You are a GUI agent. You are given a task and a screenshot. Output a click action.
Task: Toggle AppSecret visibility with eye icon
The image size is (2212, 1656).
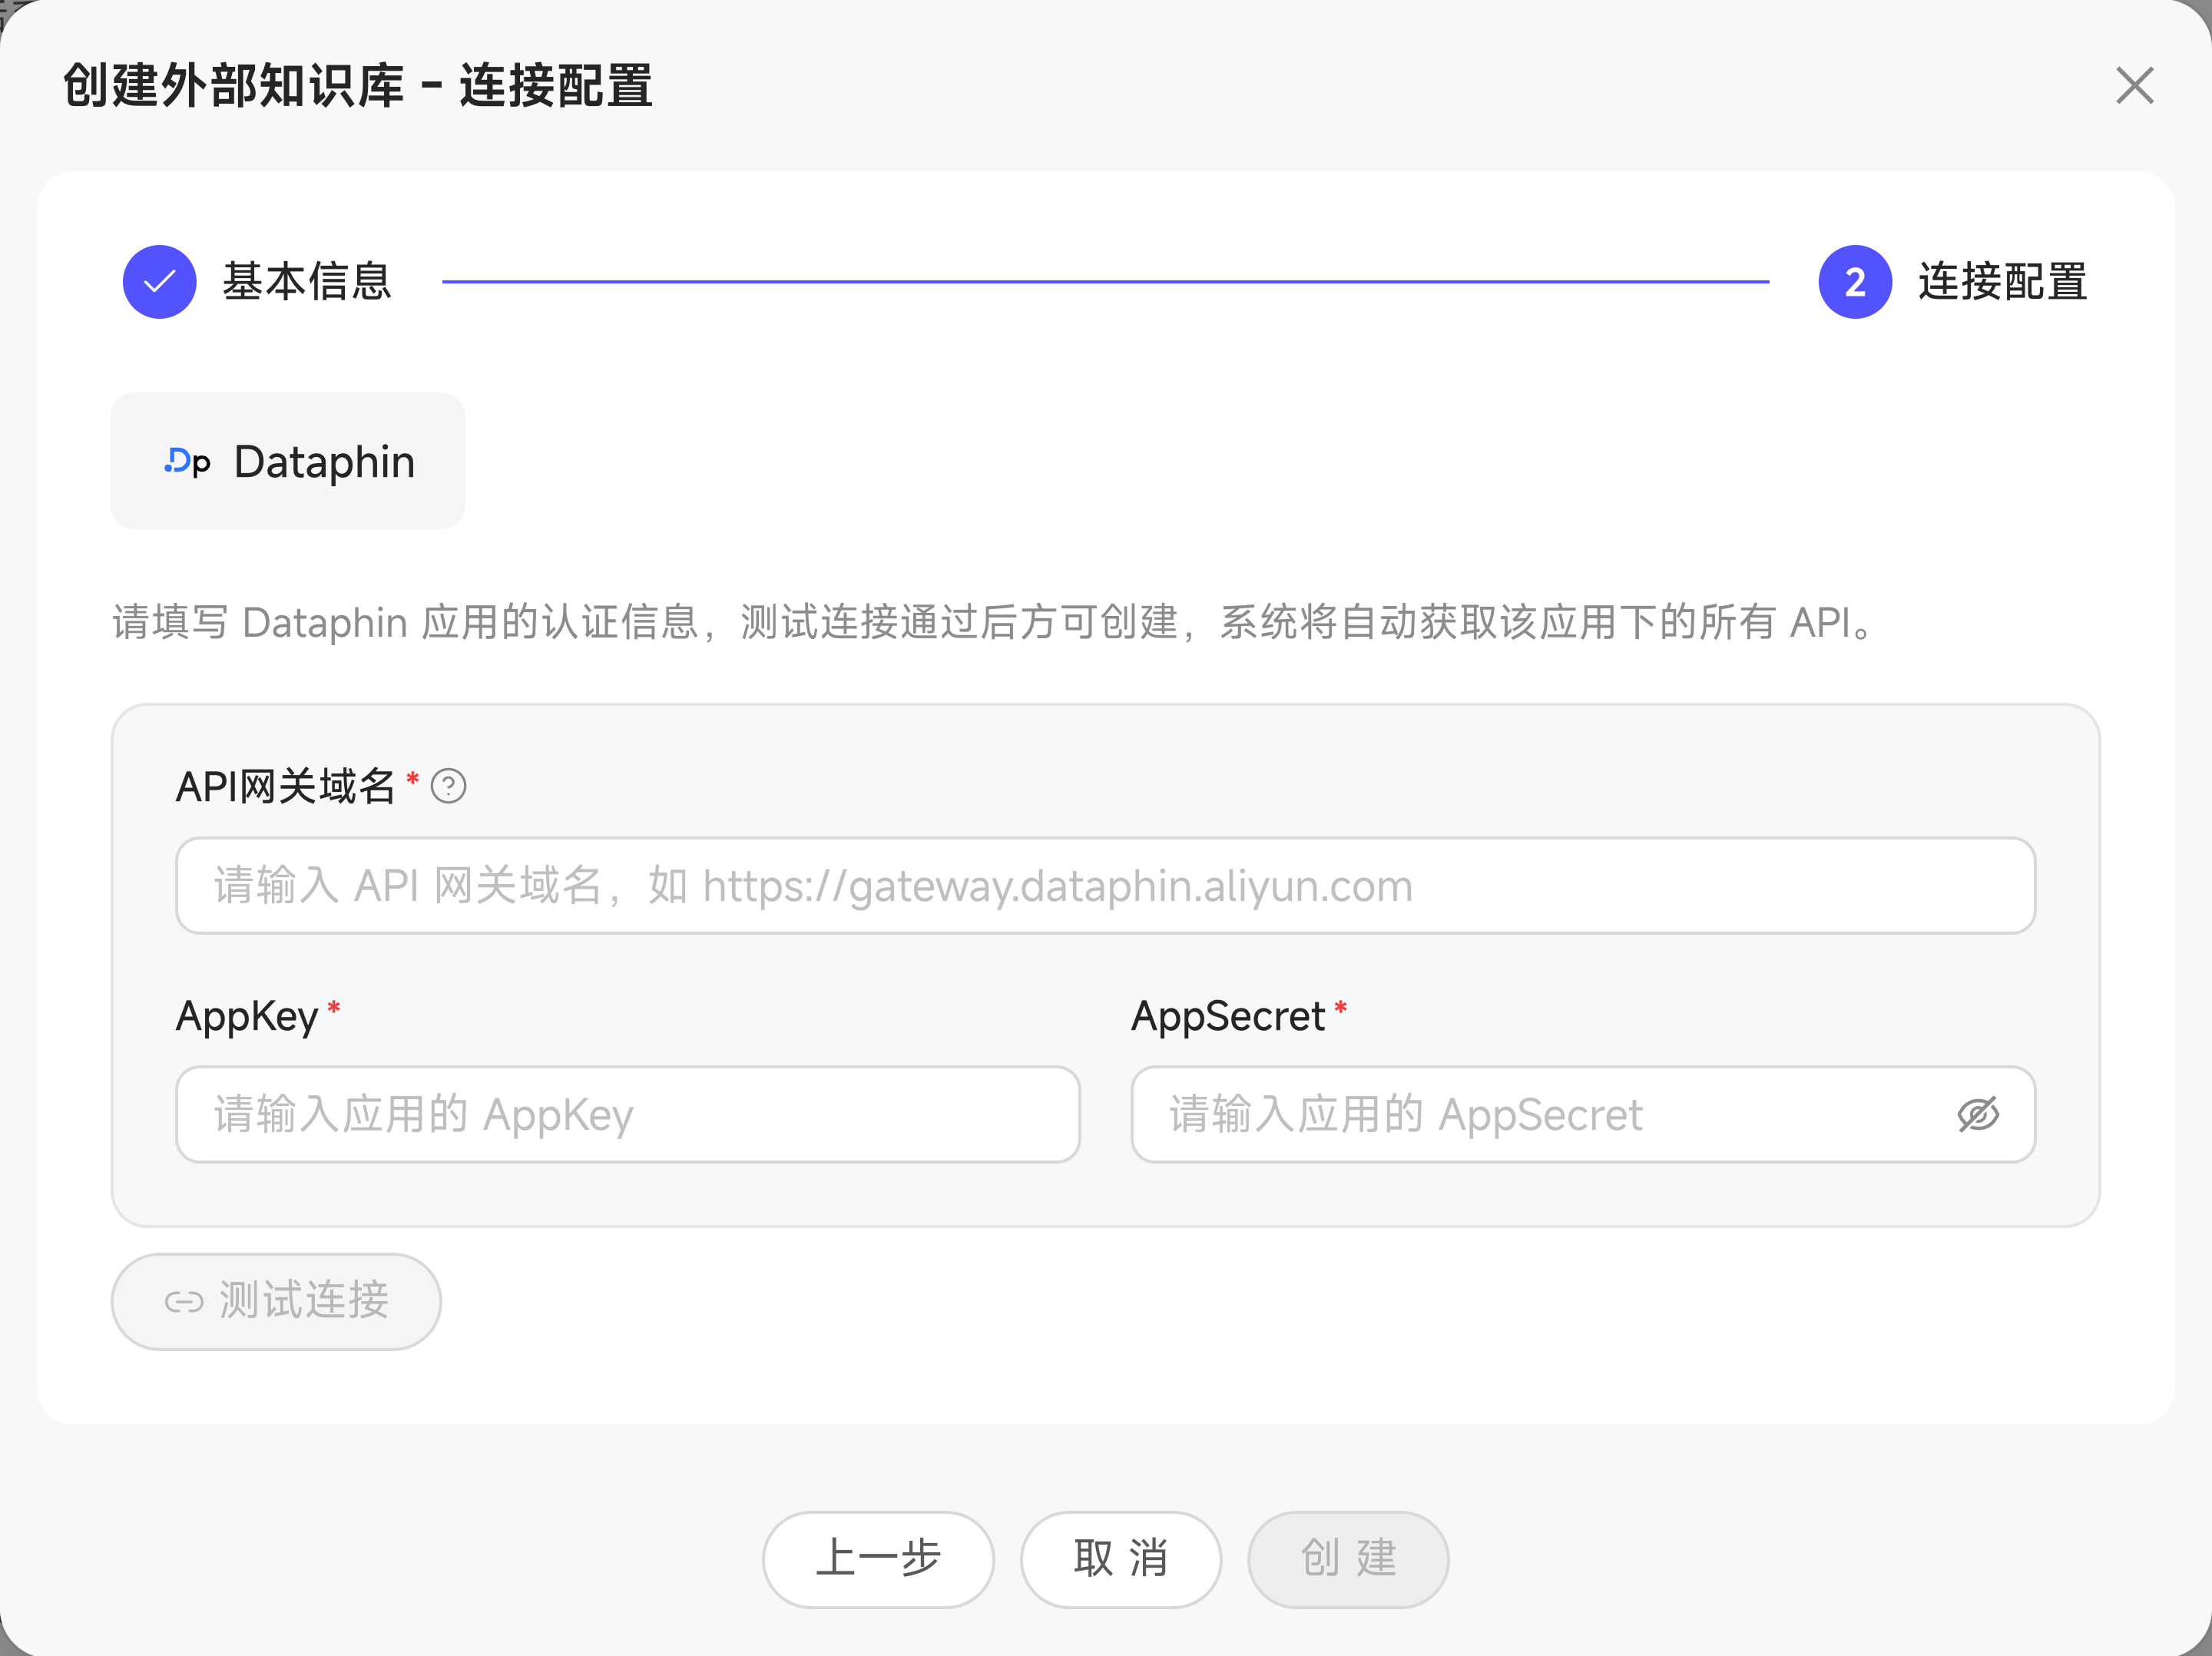(x=1977, y=1114)
